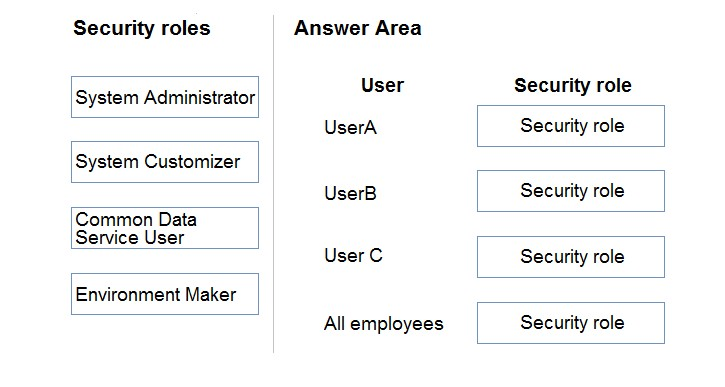Click the word Maker in the last role

pos(211,295)
